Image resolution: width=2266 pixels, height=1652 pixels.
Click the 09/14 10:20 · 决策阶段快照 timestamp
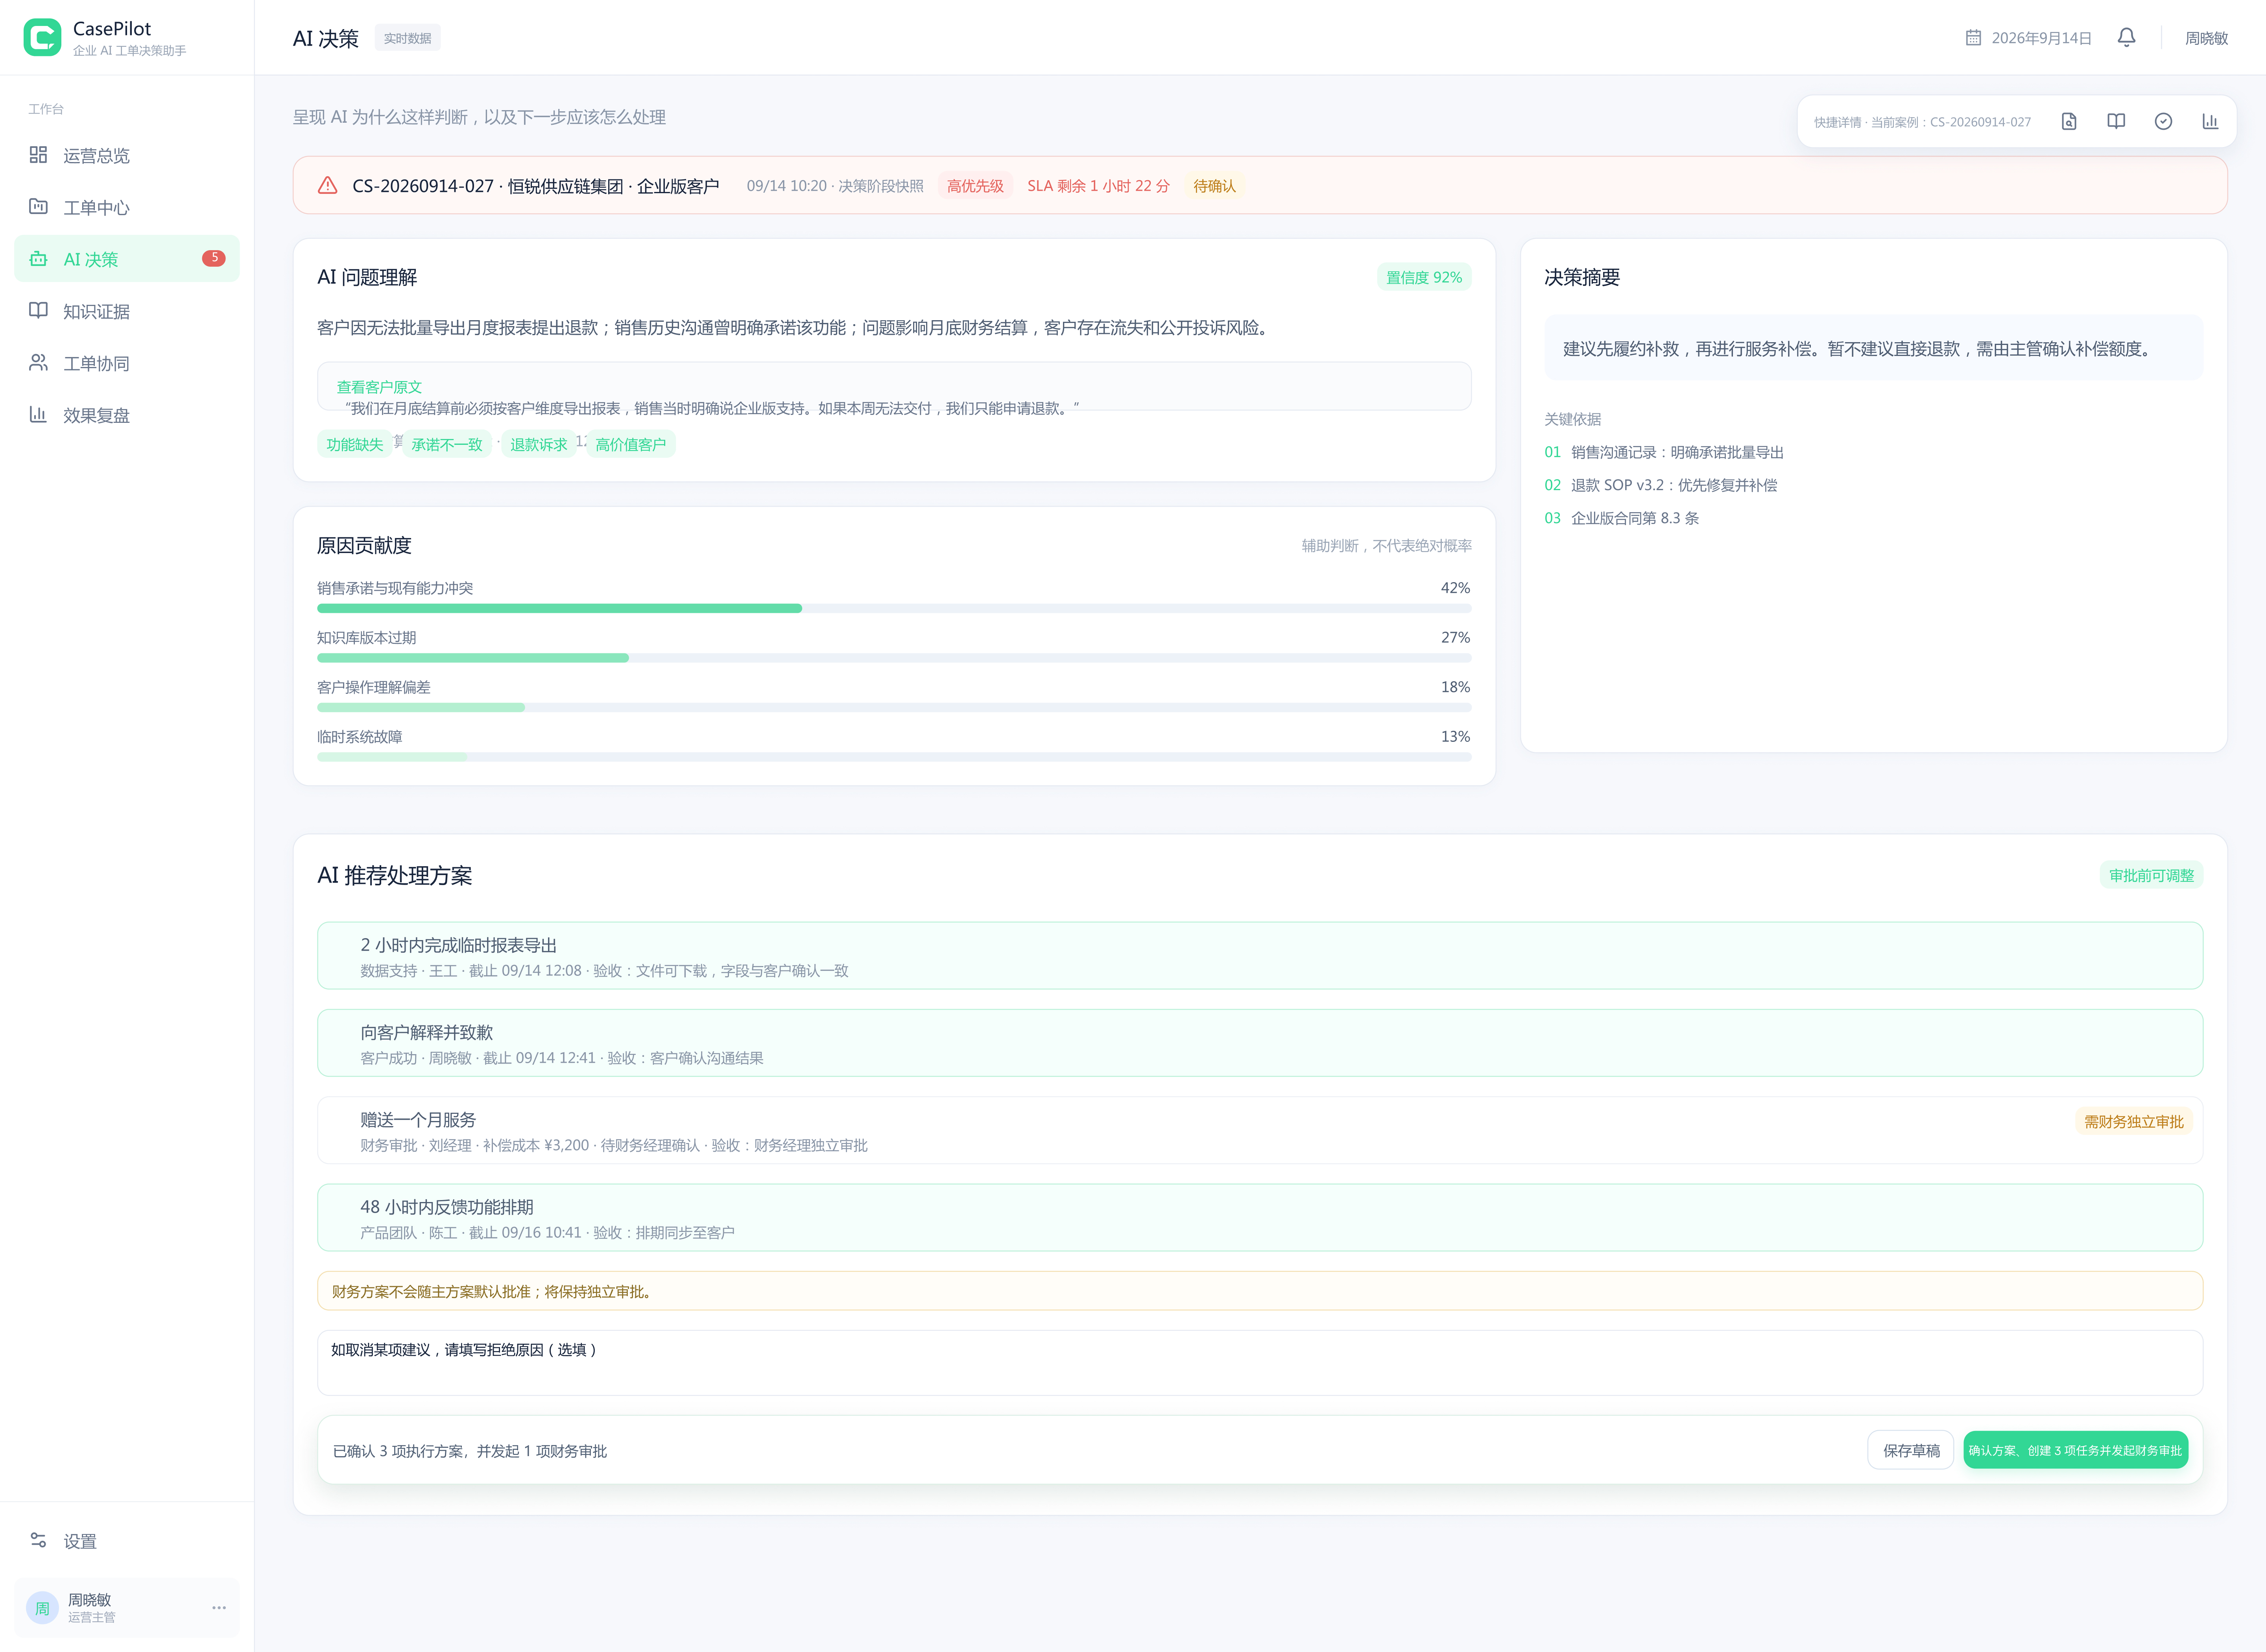[x=835, y=186]
